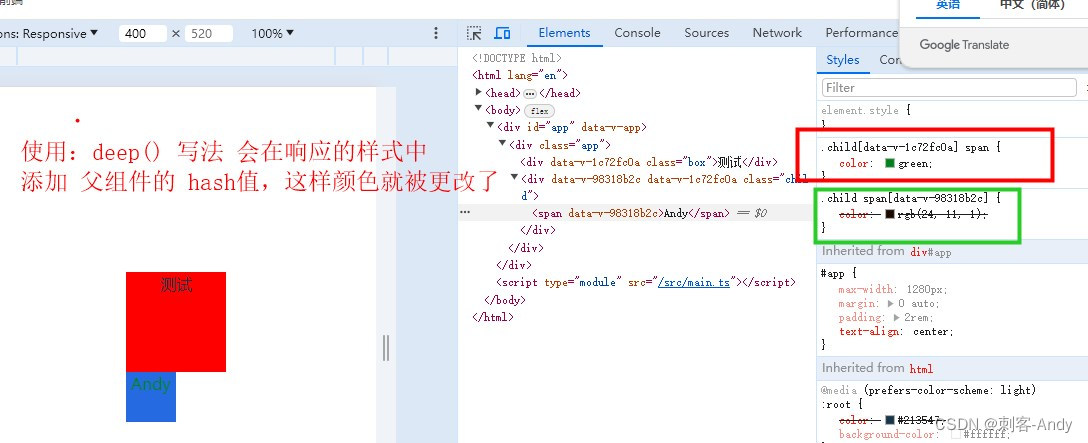Click the viewport resize handle bar
This screenshot has height=443, width=1088.
click(386, 348)
